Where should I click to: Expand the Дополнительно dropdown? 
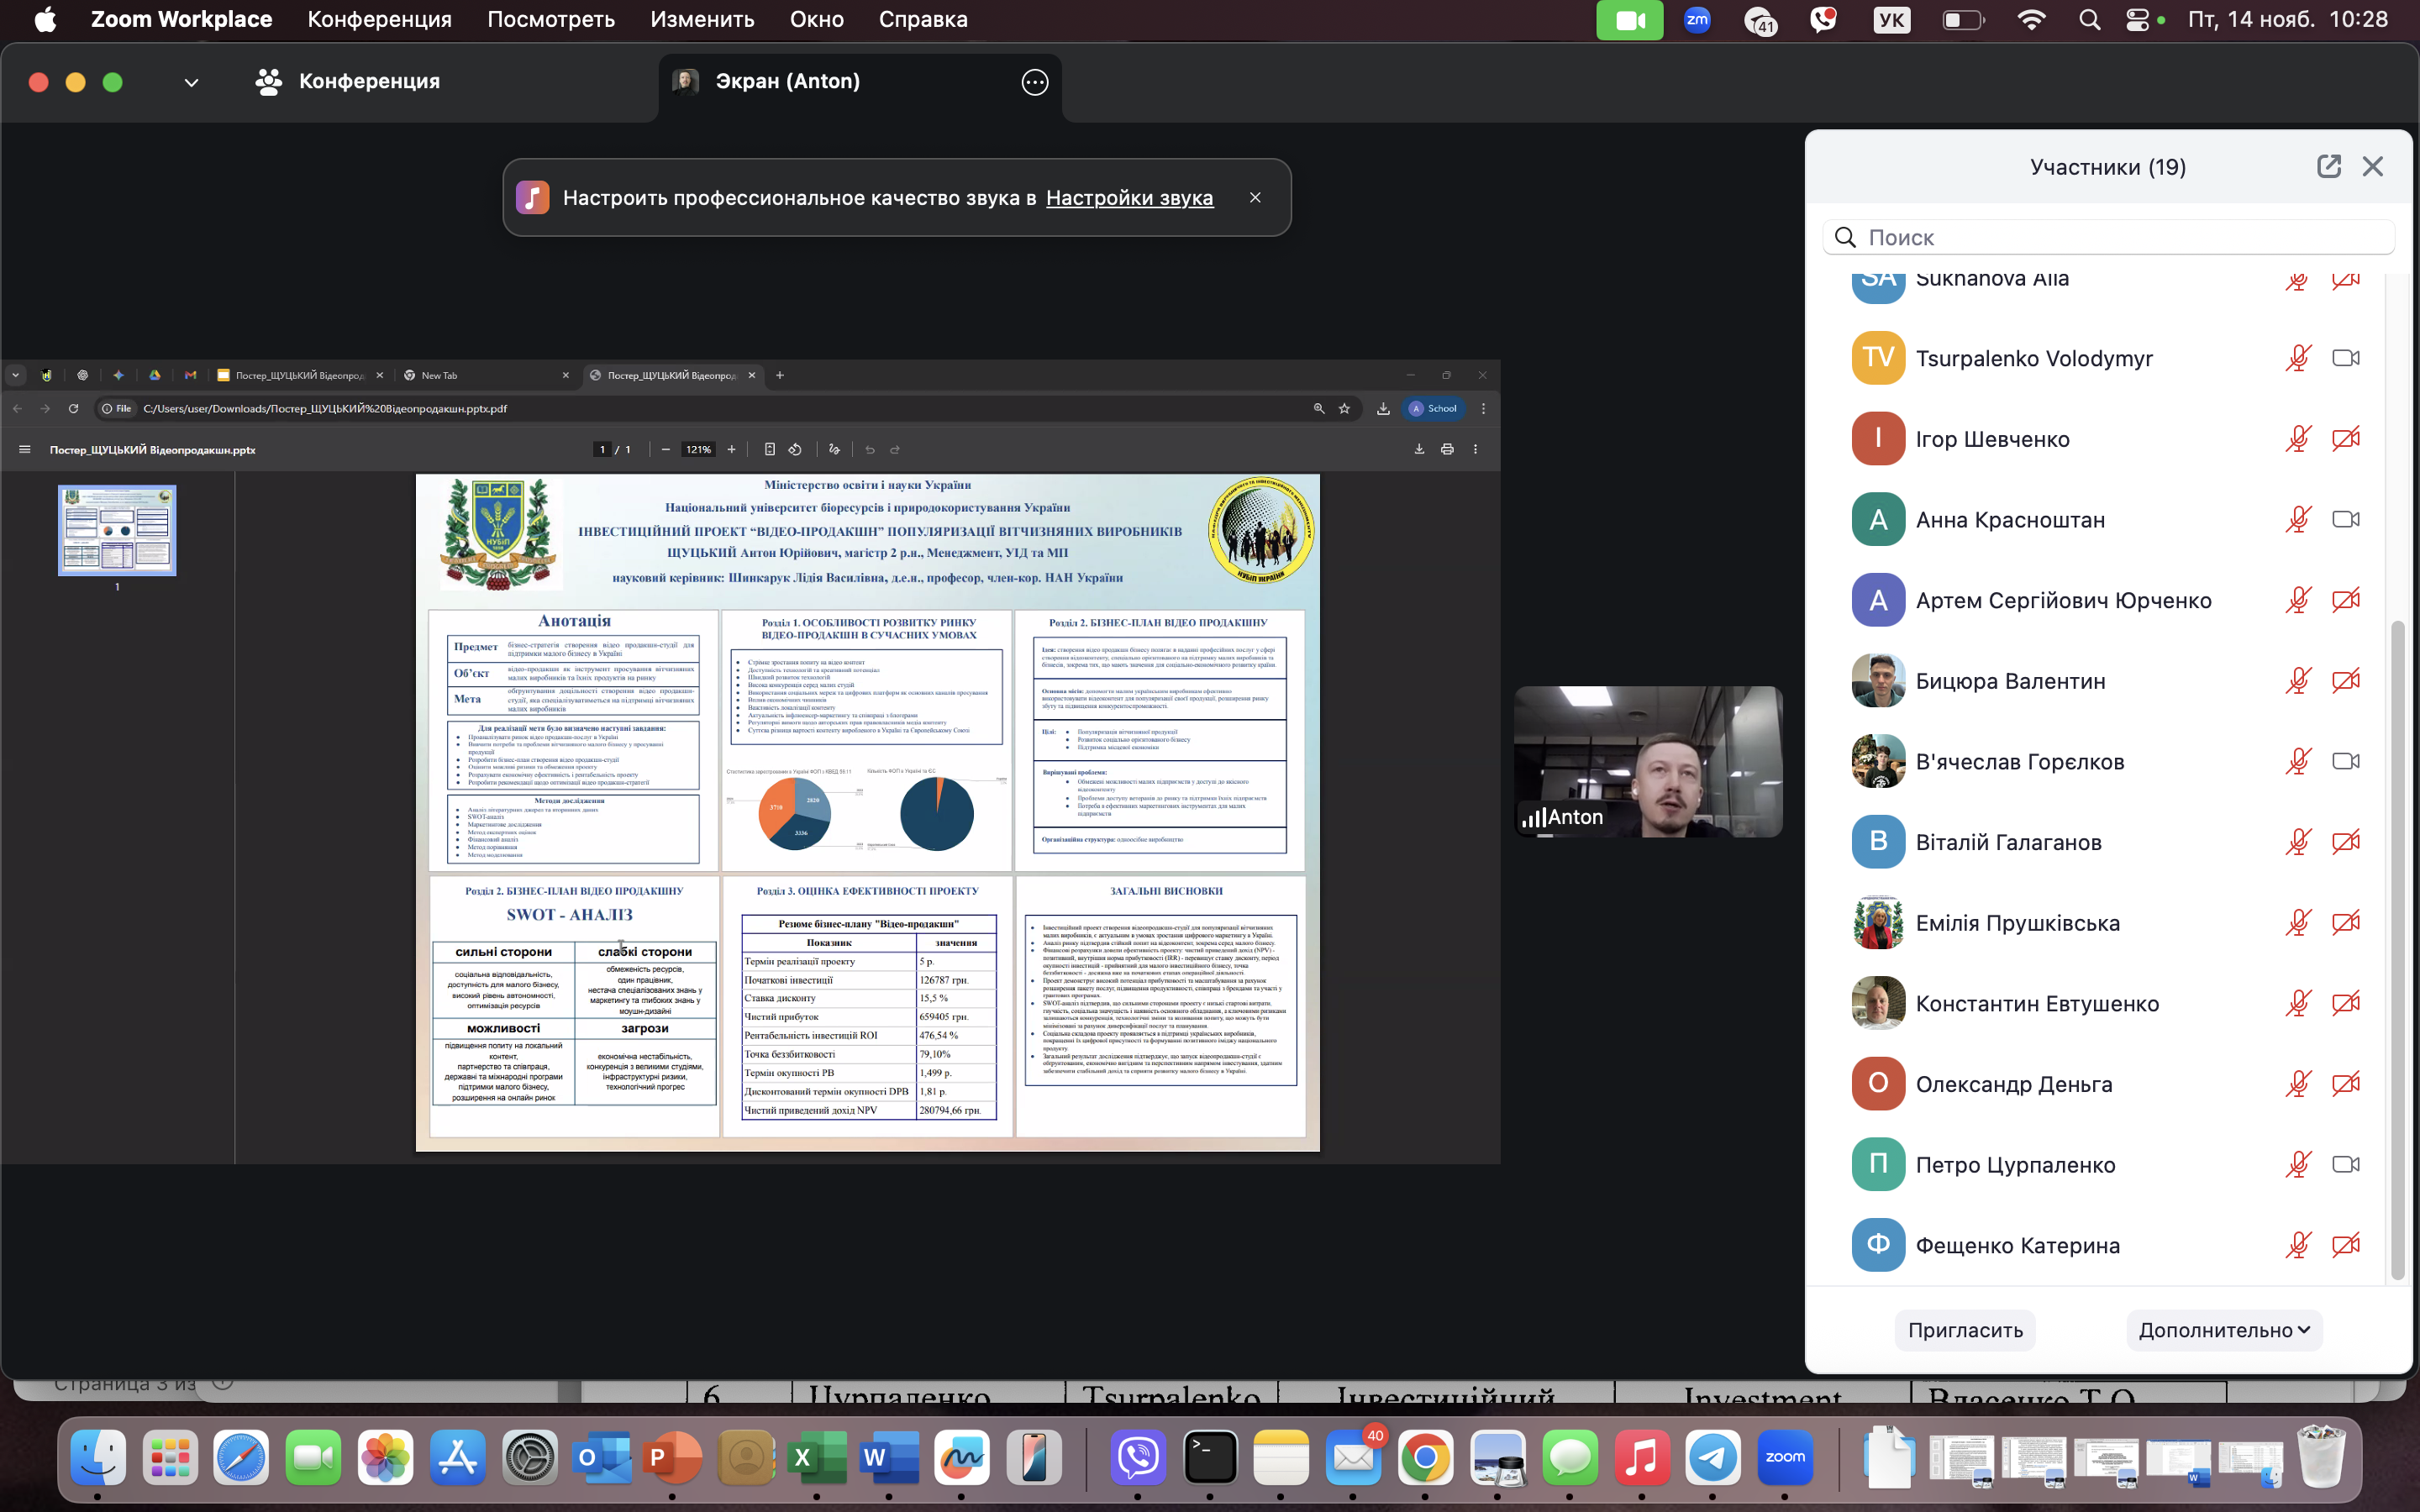click(2223, 1330)
